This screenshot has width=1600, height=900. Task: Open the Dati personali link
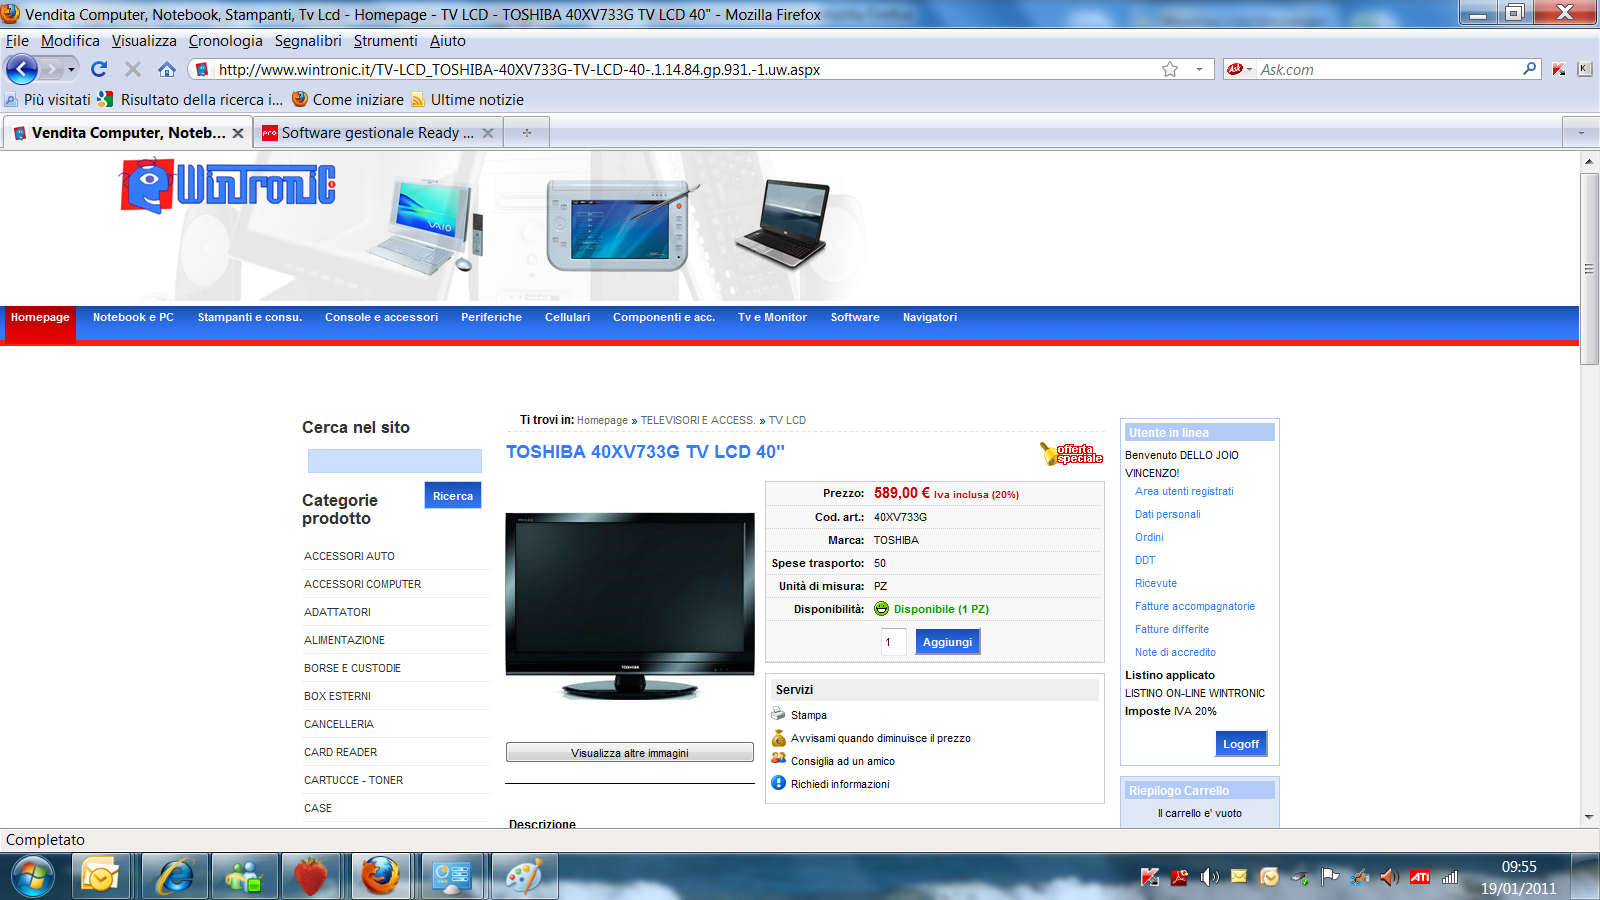(1168, 514)
